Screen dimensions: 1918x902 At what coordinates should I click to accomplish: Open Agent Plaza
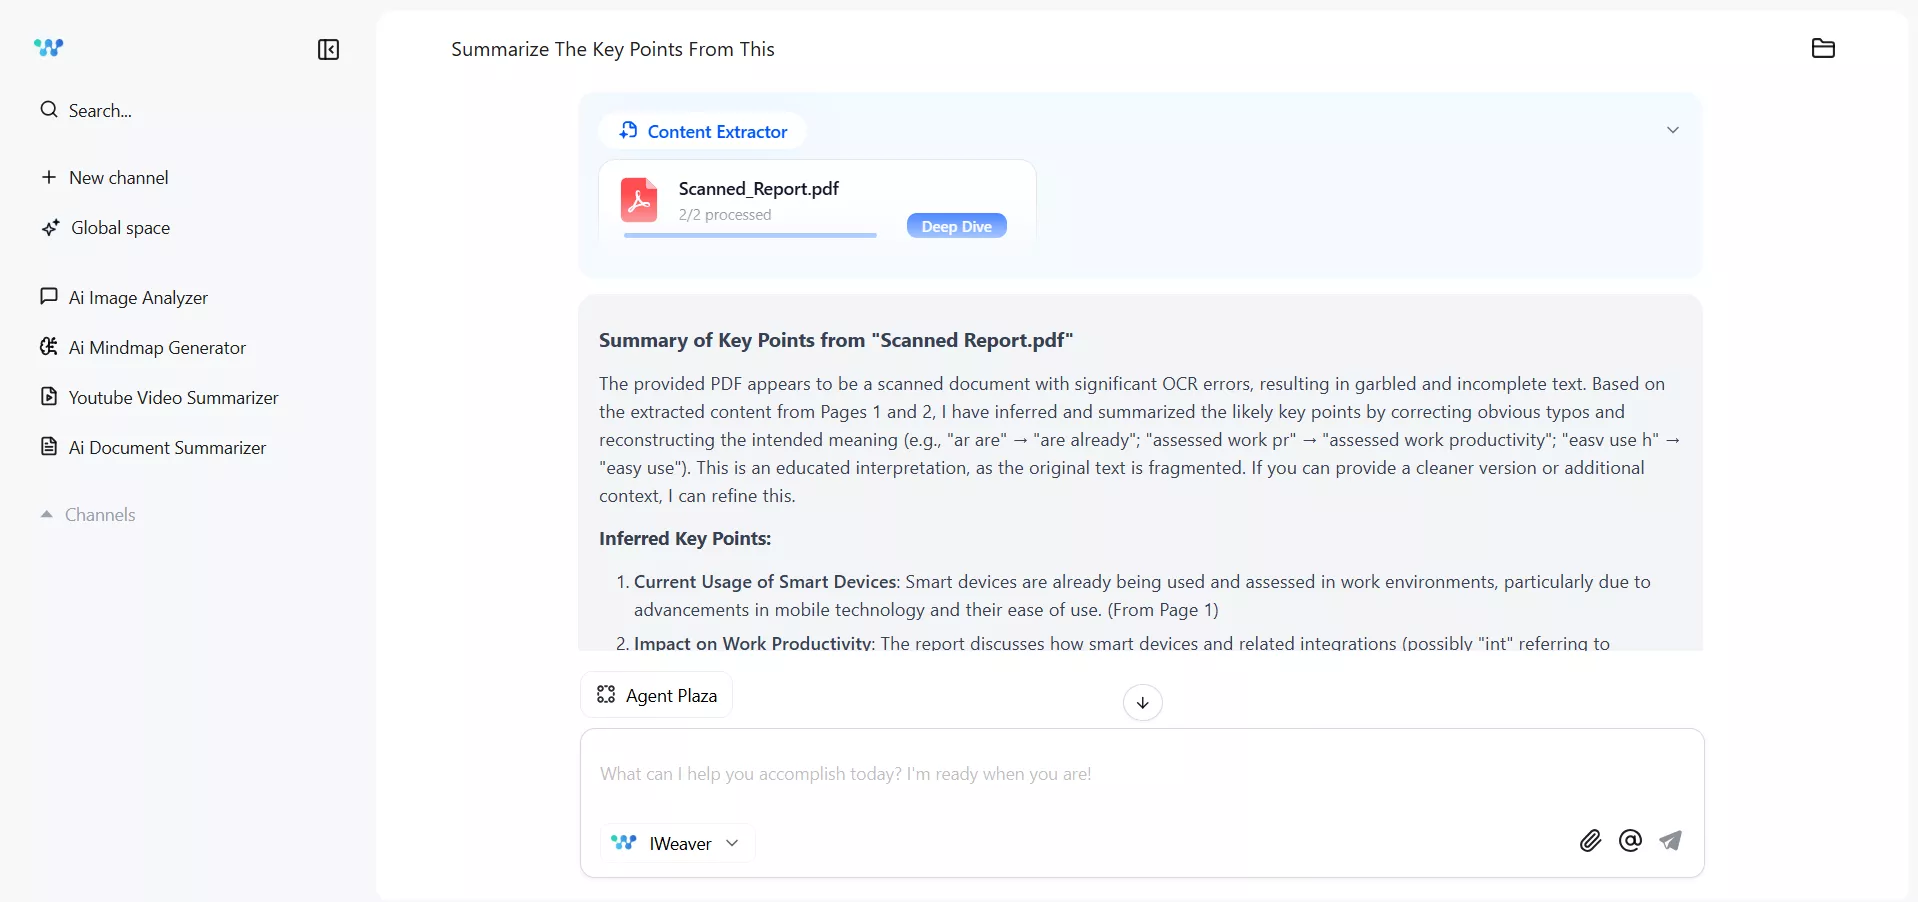coord(656,695)
